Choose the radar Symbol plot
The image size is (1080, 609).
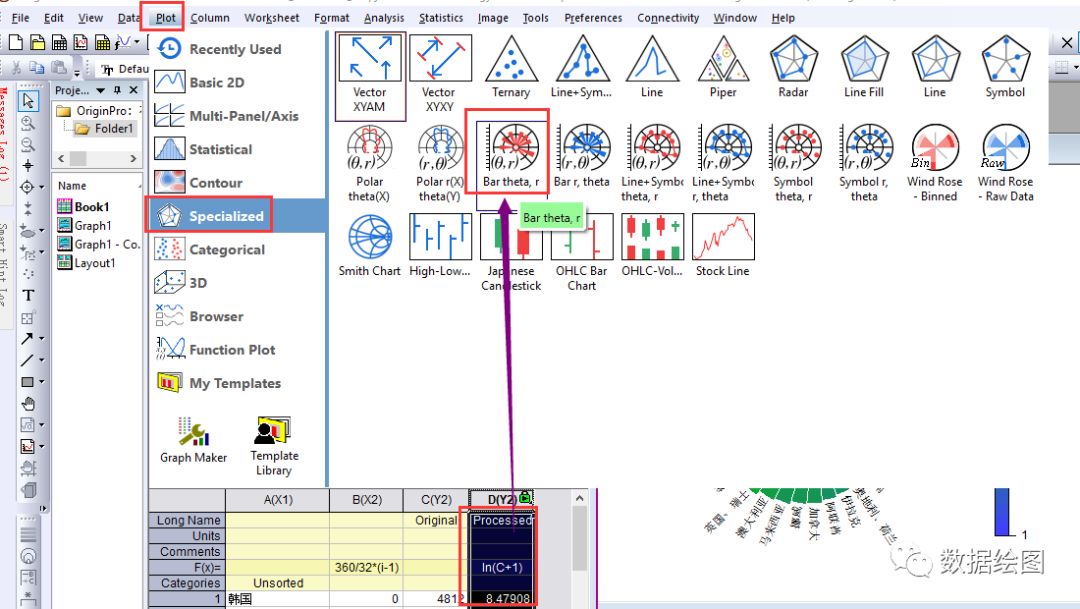[1005, 68]
